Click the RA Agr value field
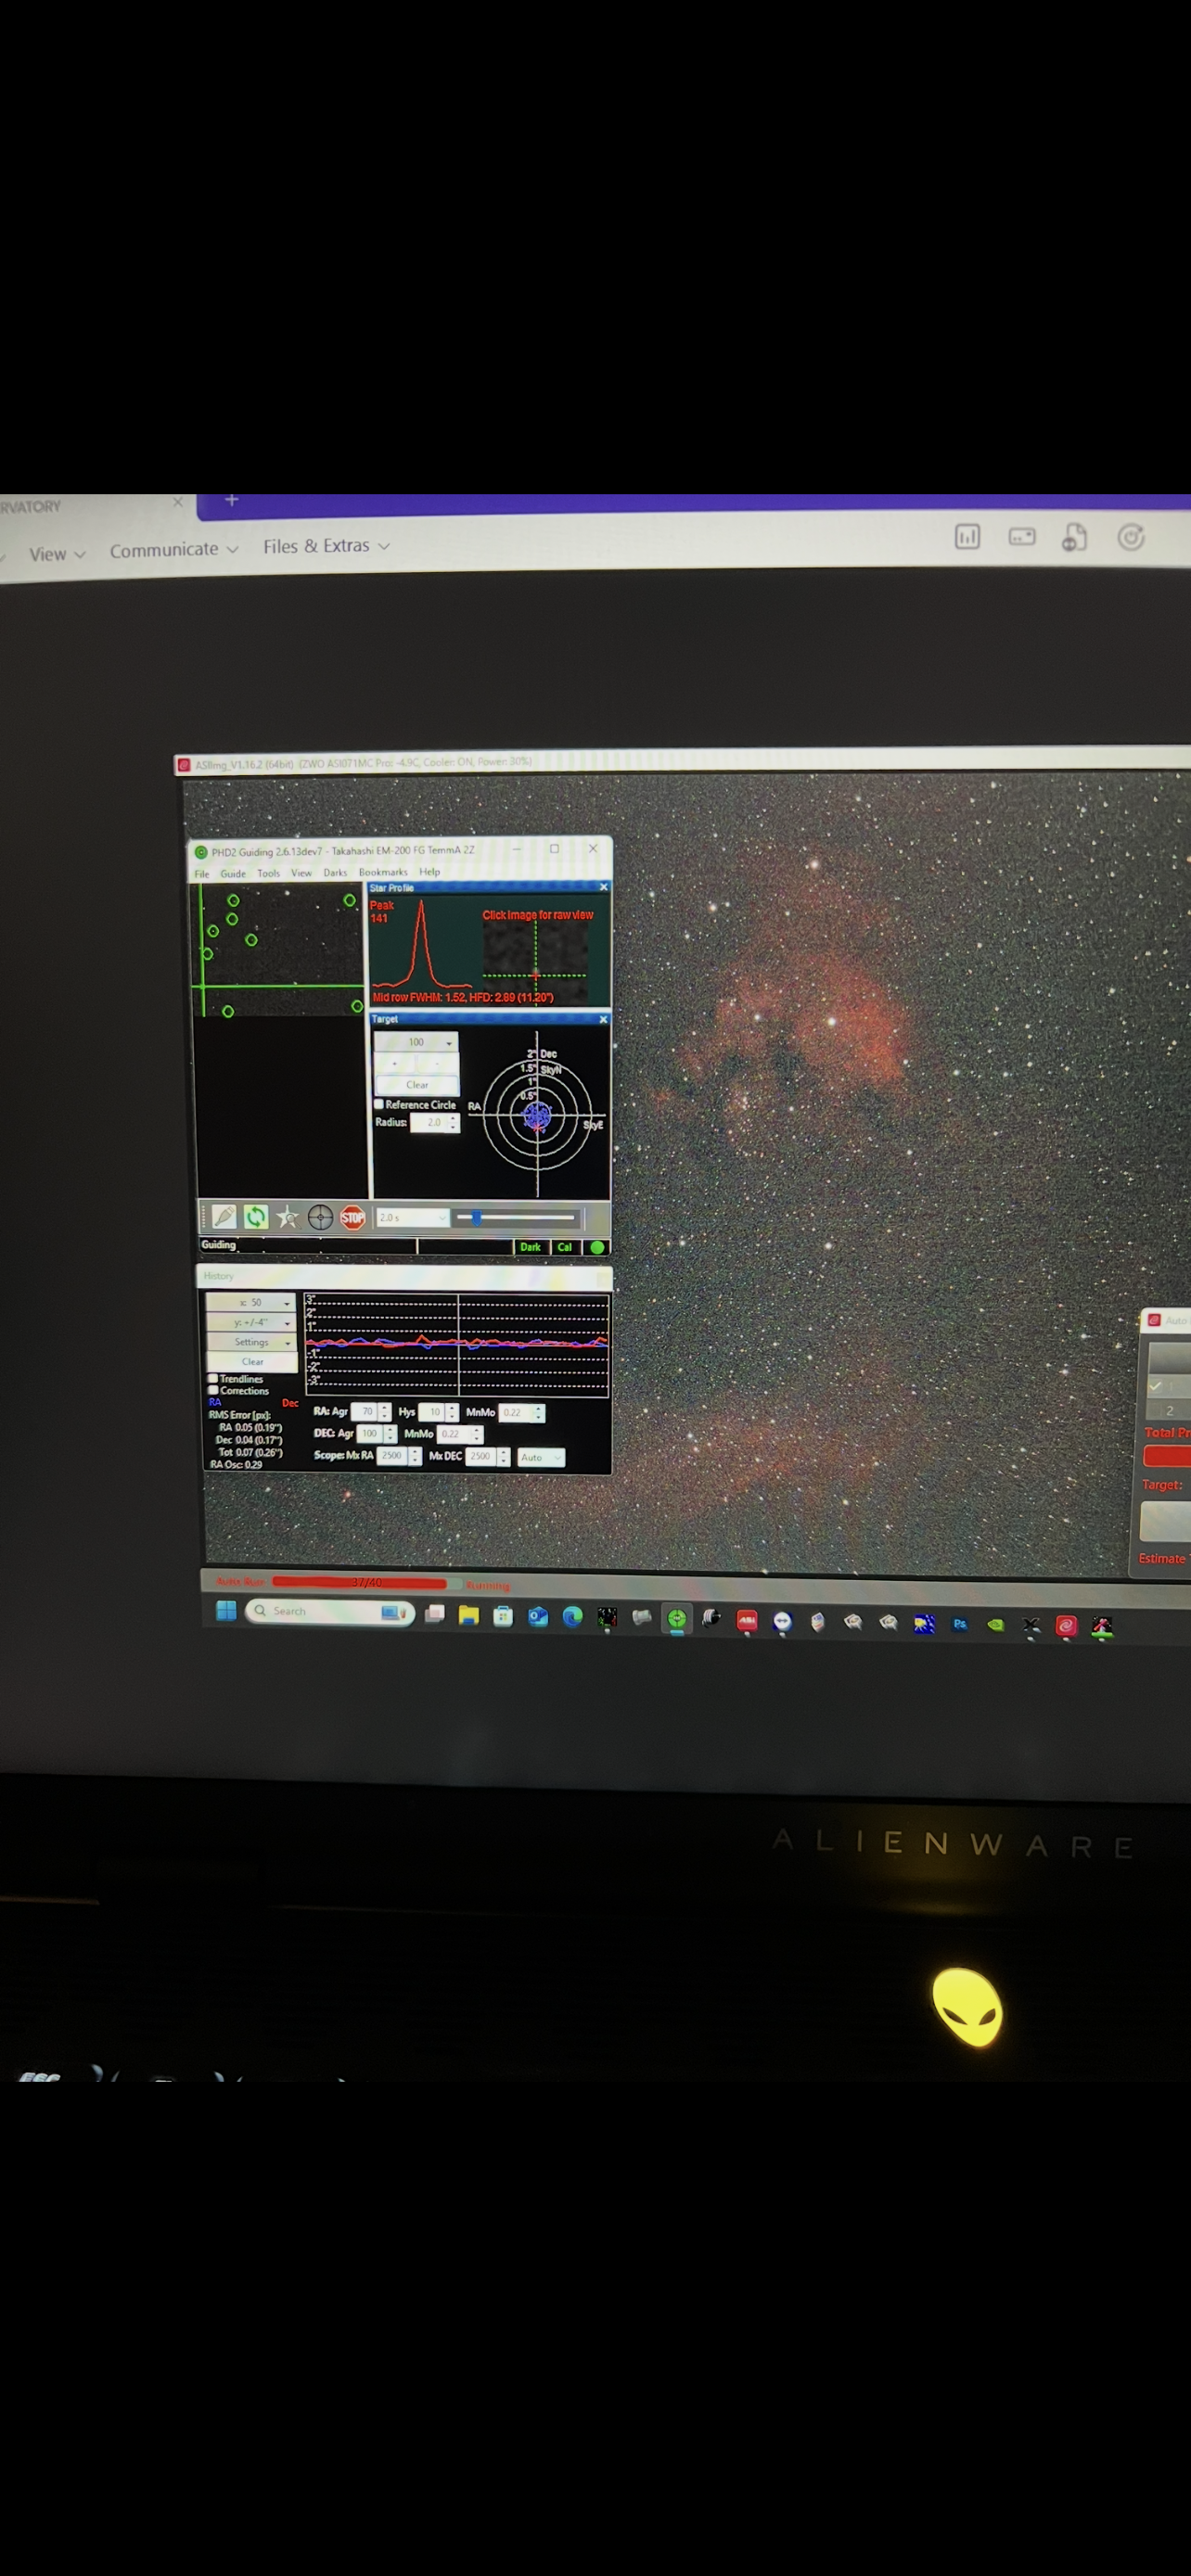Screen dimensions: 1191x2576 click(x=365, y=1411)
